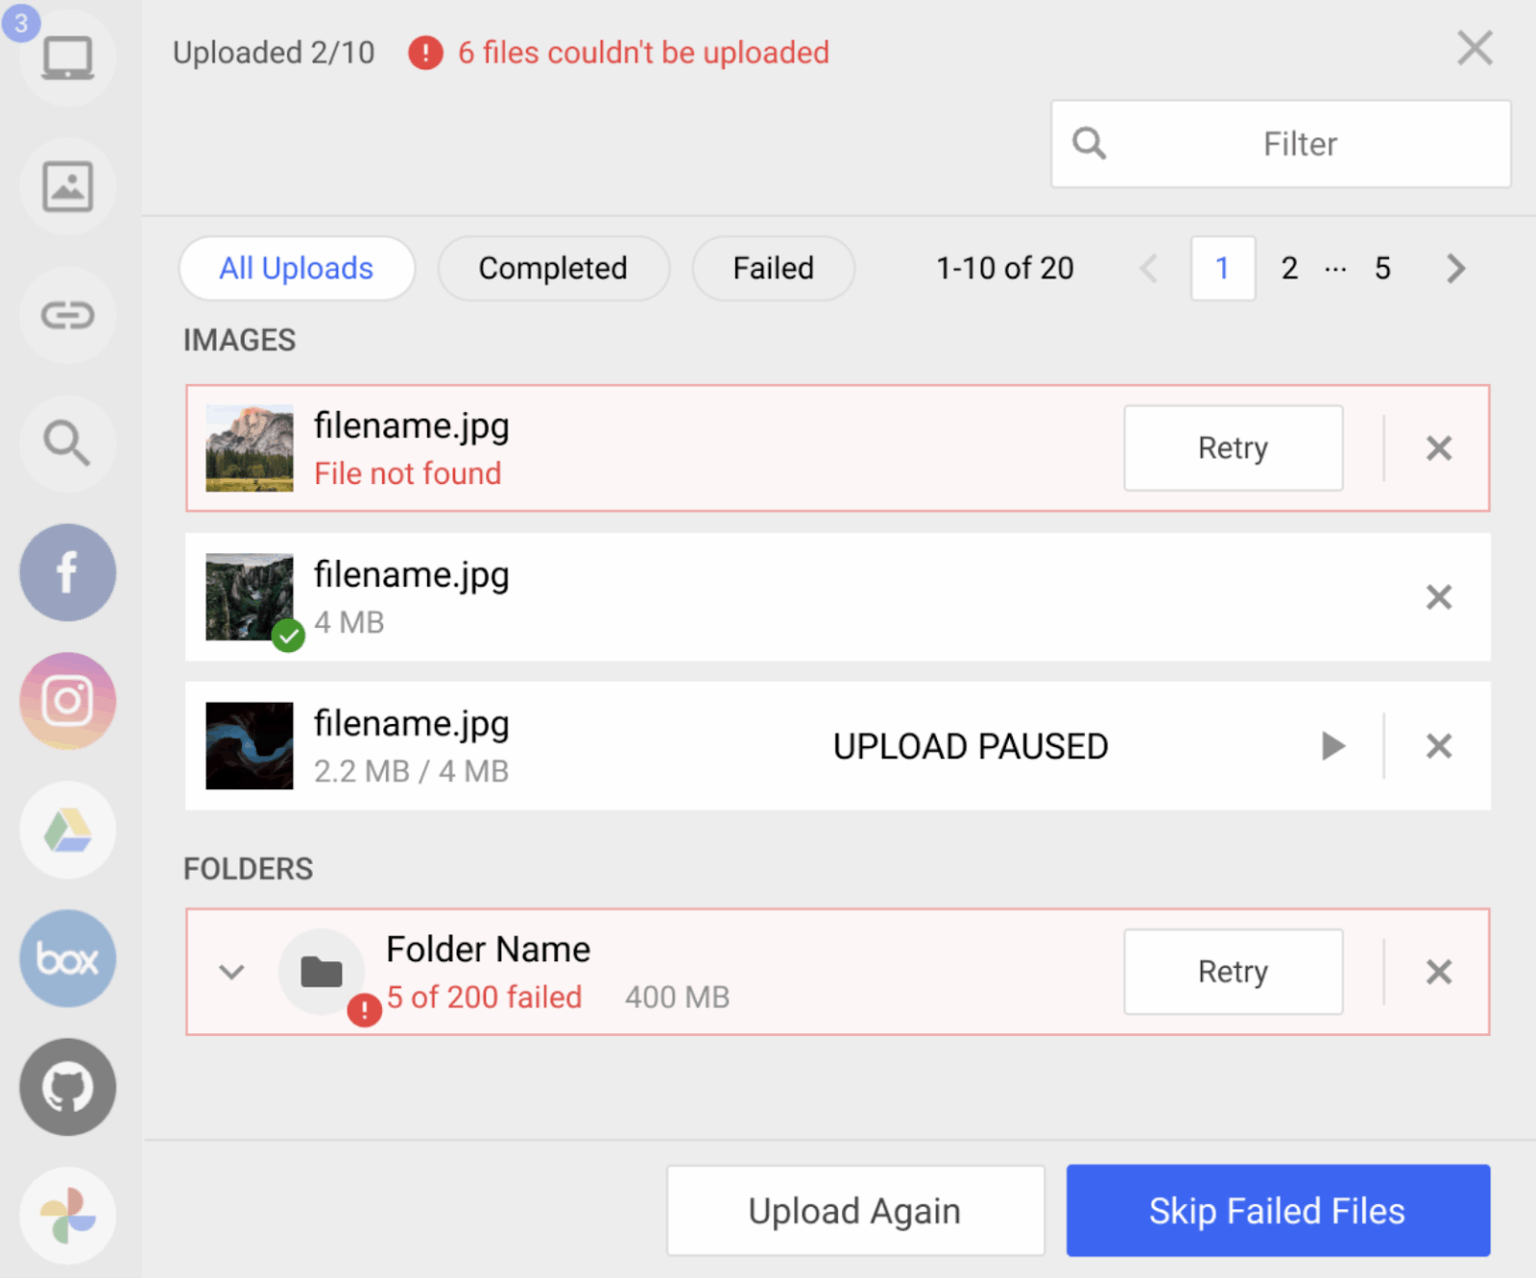1536x1278 pixels.
Task: Select Facebook as upload source
Action: (x=67, y=573)
